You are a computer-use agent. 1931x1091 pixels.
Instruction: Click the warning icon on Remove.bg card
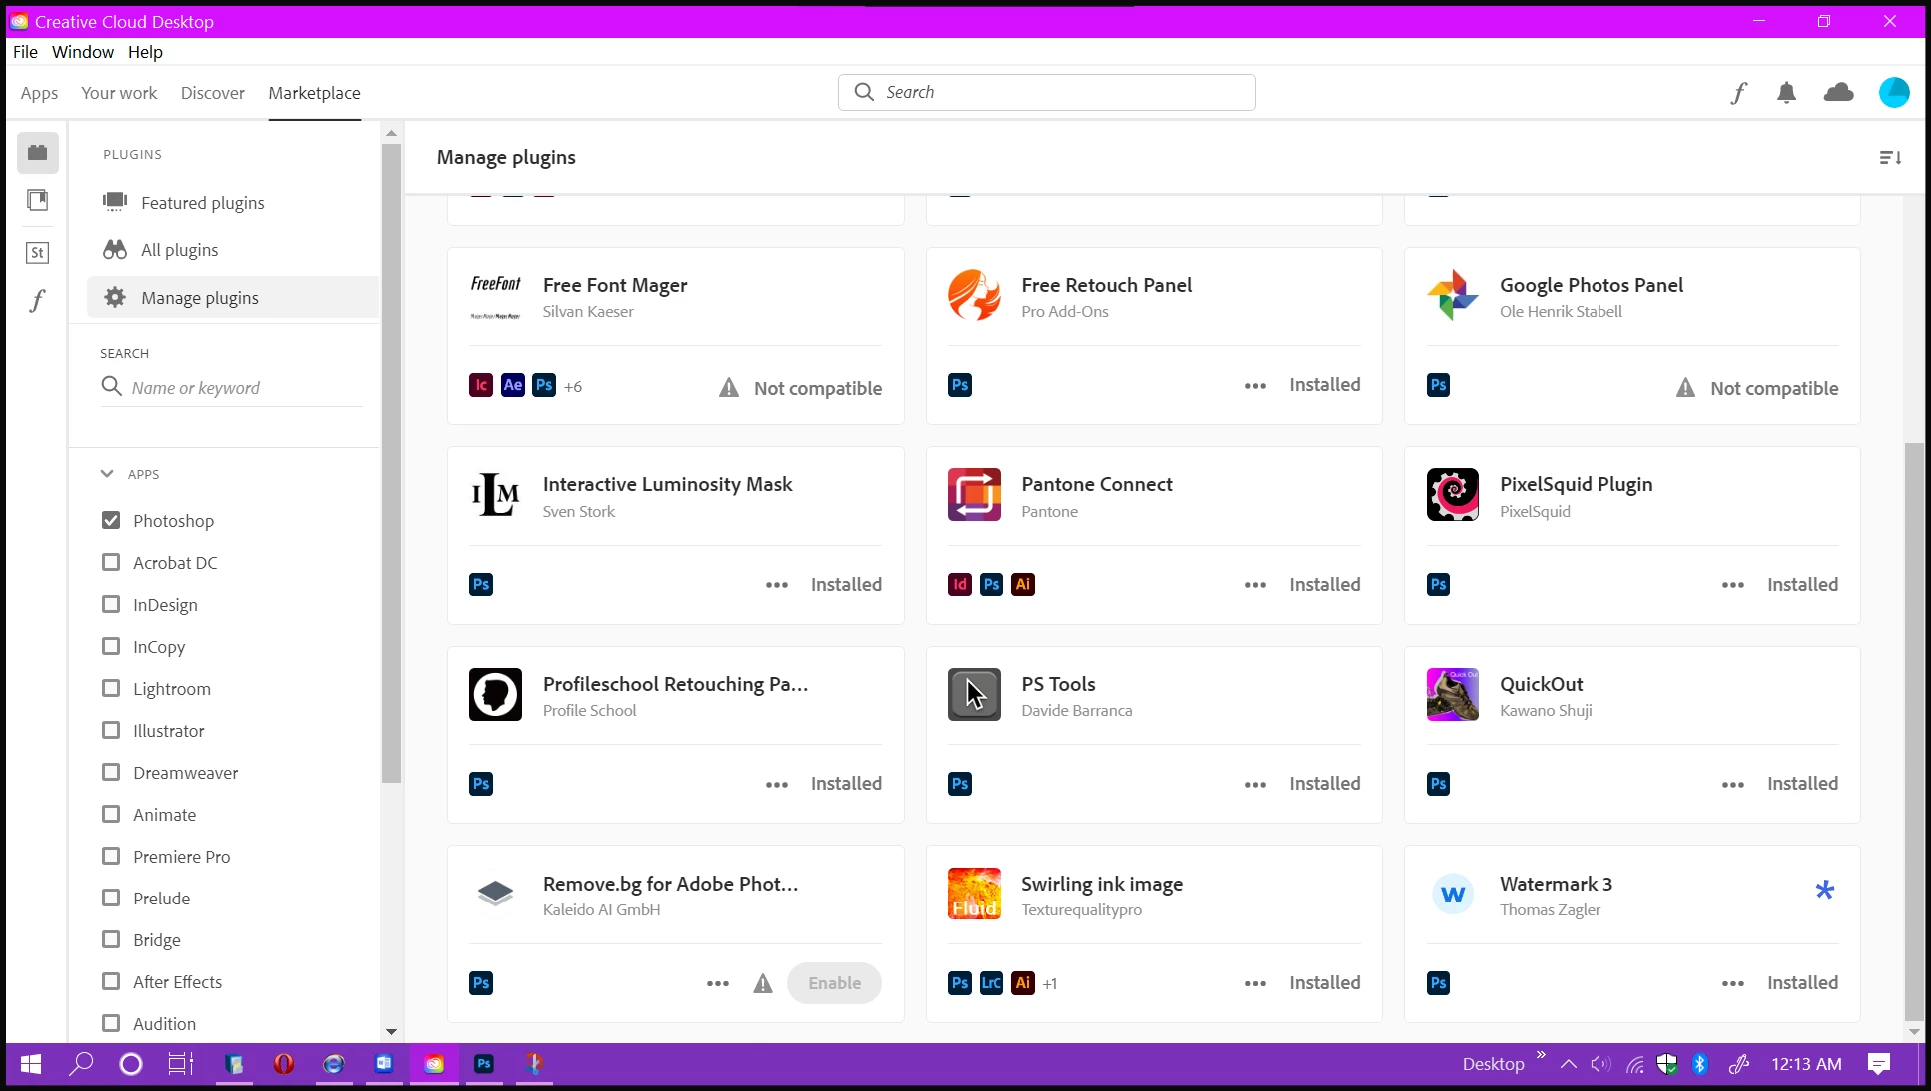point(763,983)
